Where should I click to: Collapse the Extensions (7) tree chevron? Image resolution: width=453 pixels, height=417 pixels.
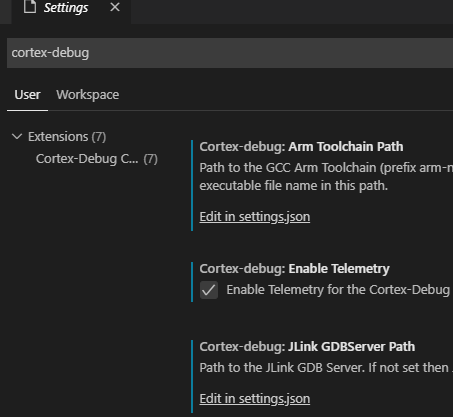(17, 136)
